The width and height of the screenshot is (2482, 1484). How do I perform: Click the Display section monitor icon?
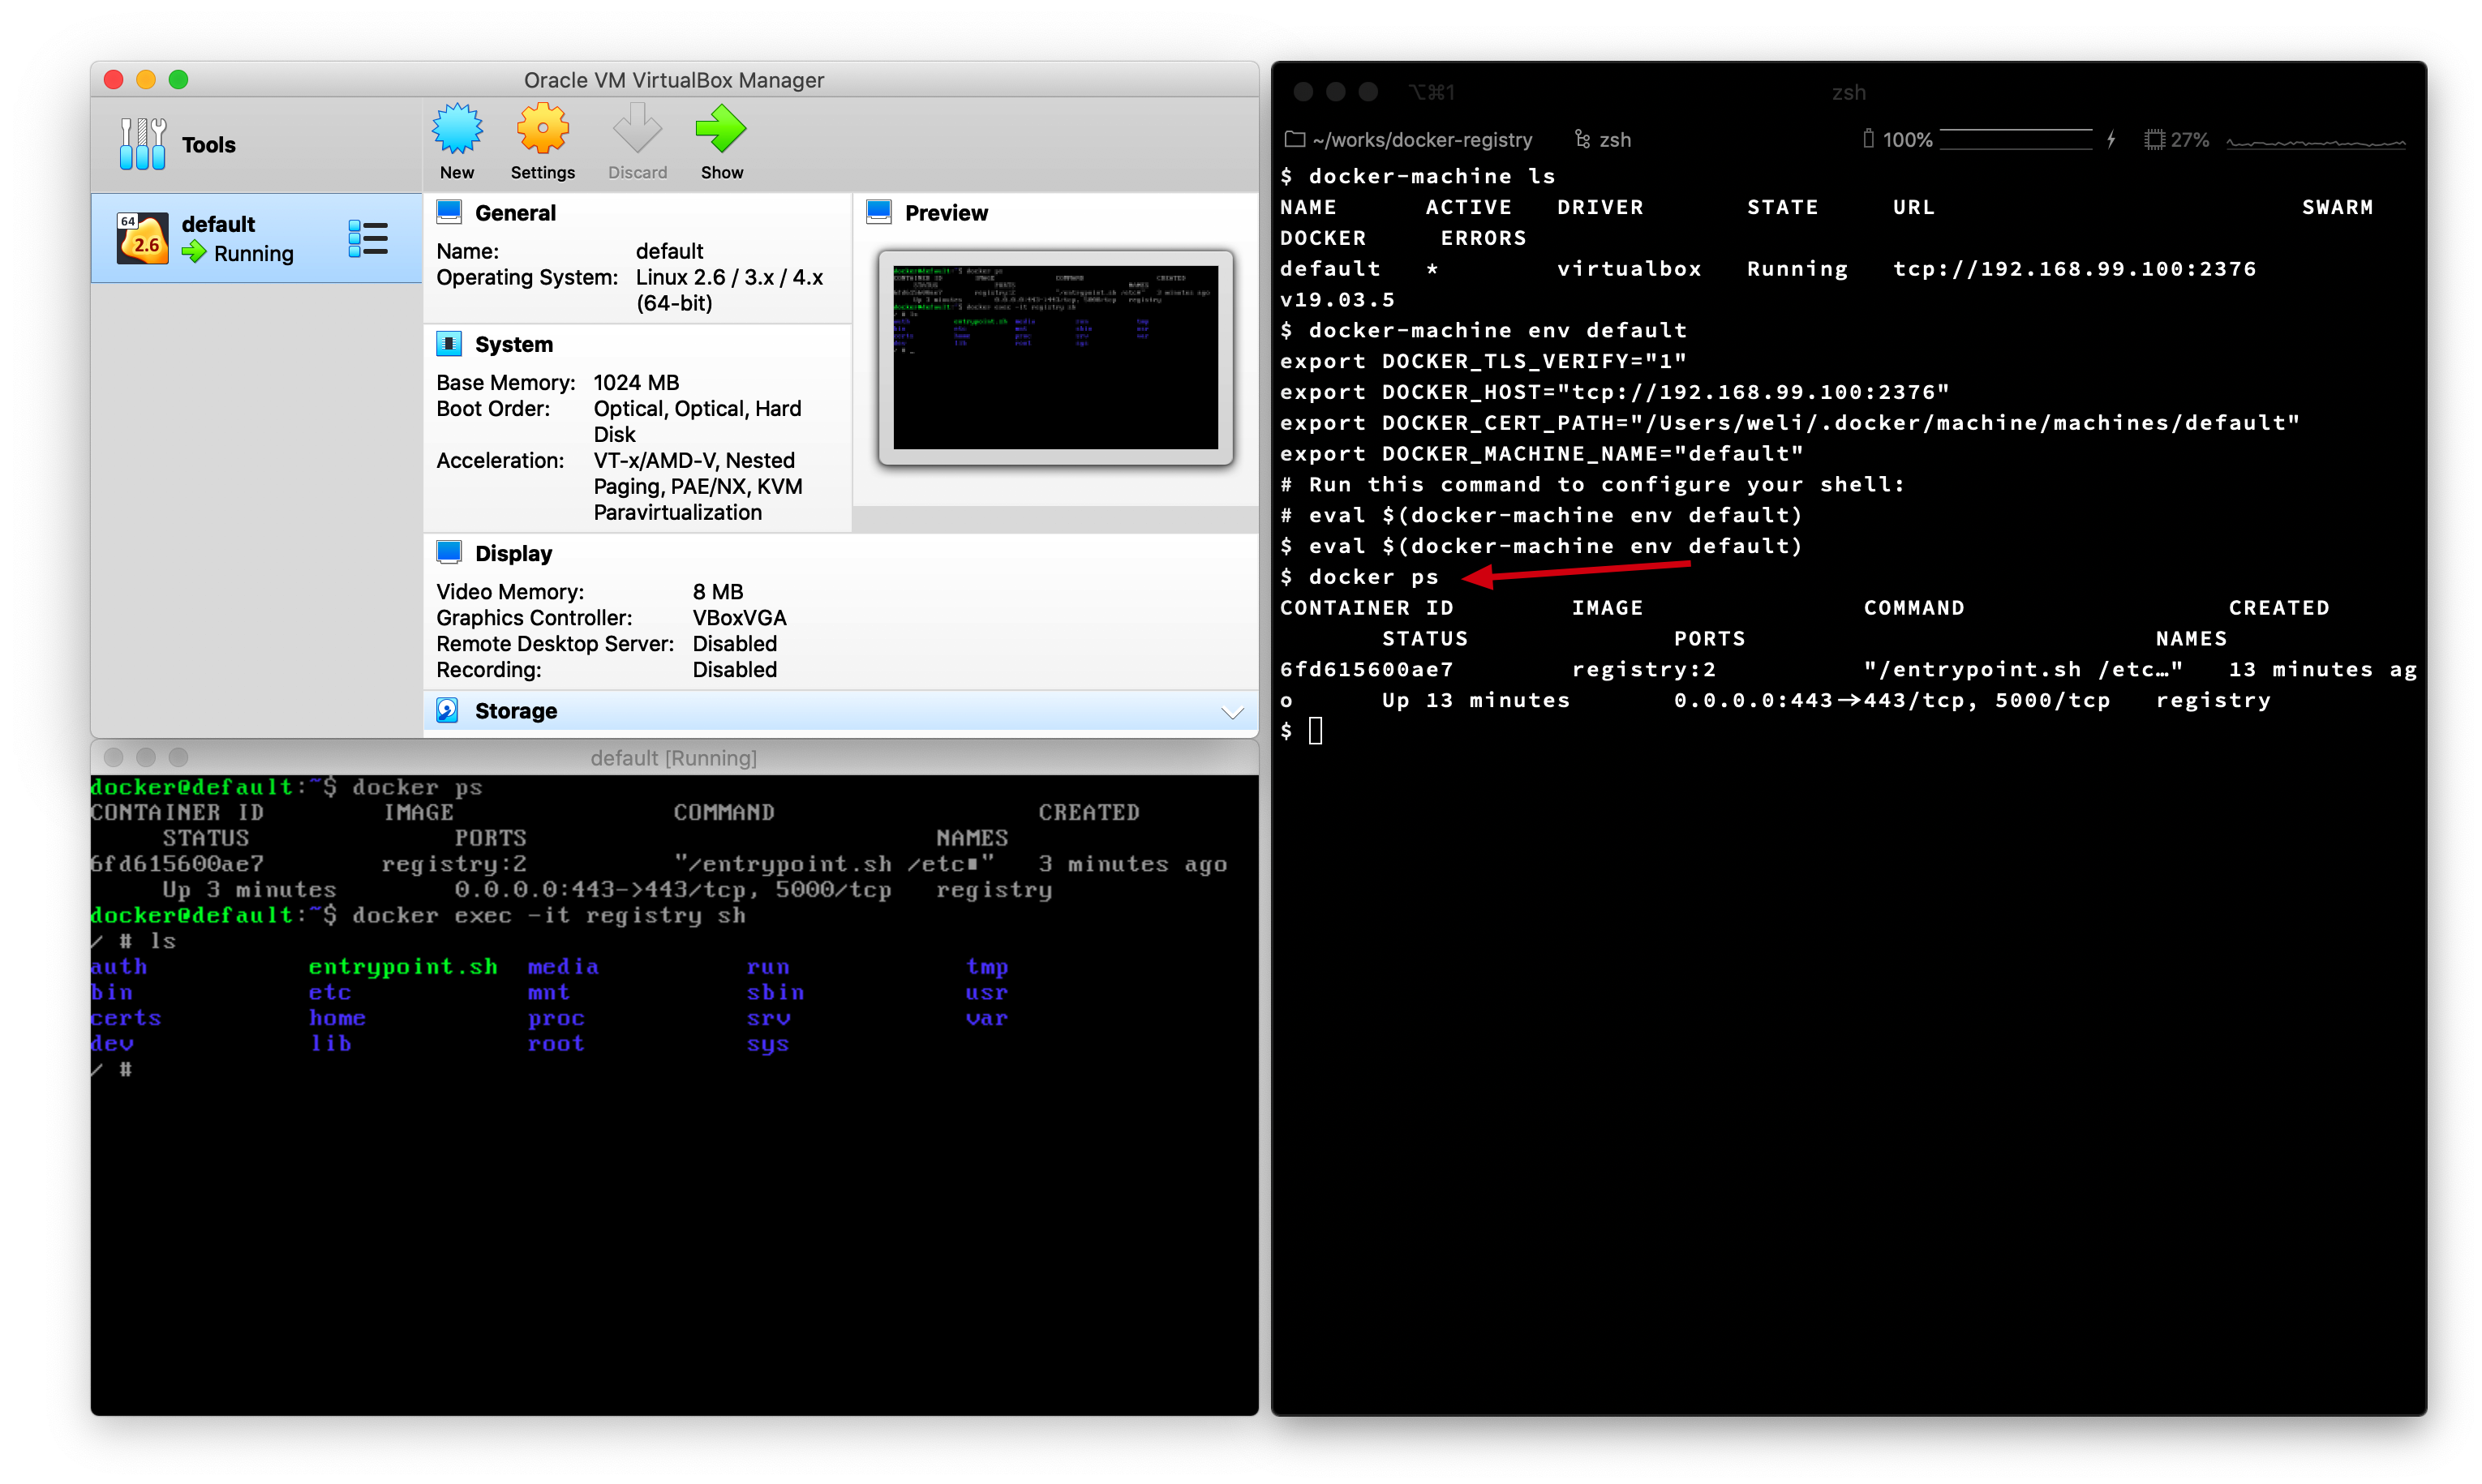[x=449, y=552]
